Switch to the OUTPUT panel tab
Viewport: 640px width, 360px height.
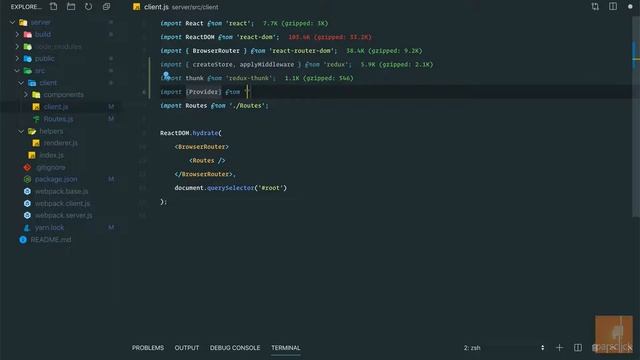point(187,348)
